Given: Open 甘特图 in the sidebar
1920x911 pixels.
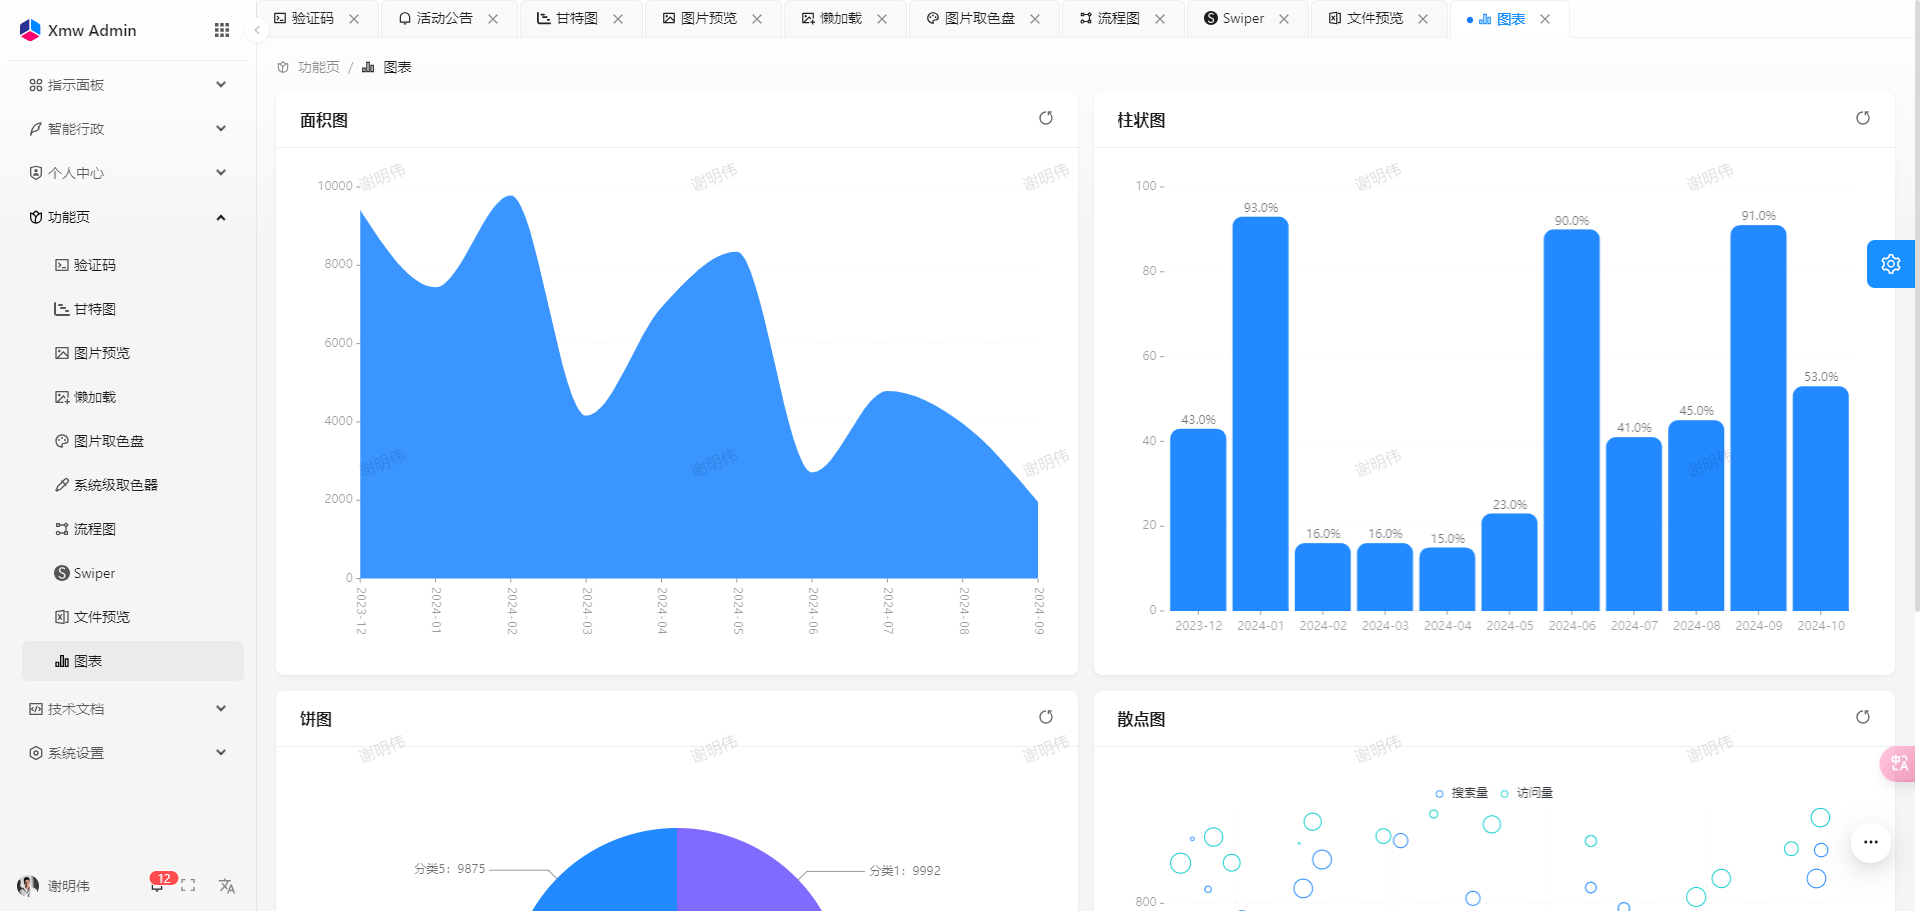Looking at the screenshot, I should click(133, 309).
